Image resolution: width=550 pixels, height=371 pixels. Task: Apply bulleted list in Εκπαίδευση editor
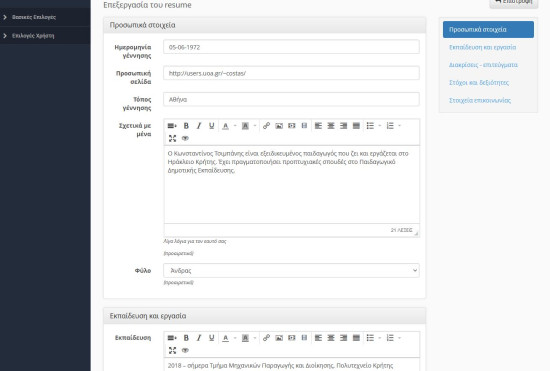(370, 338)
